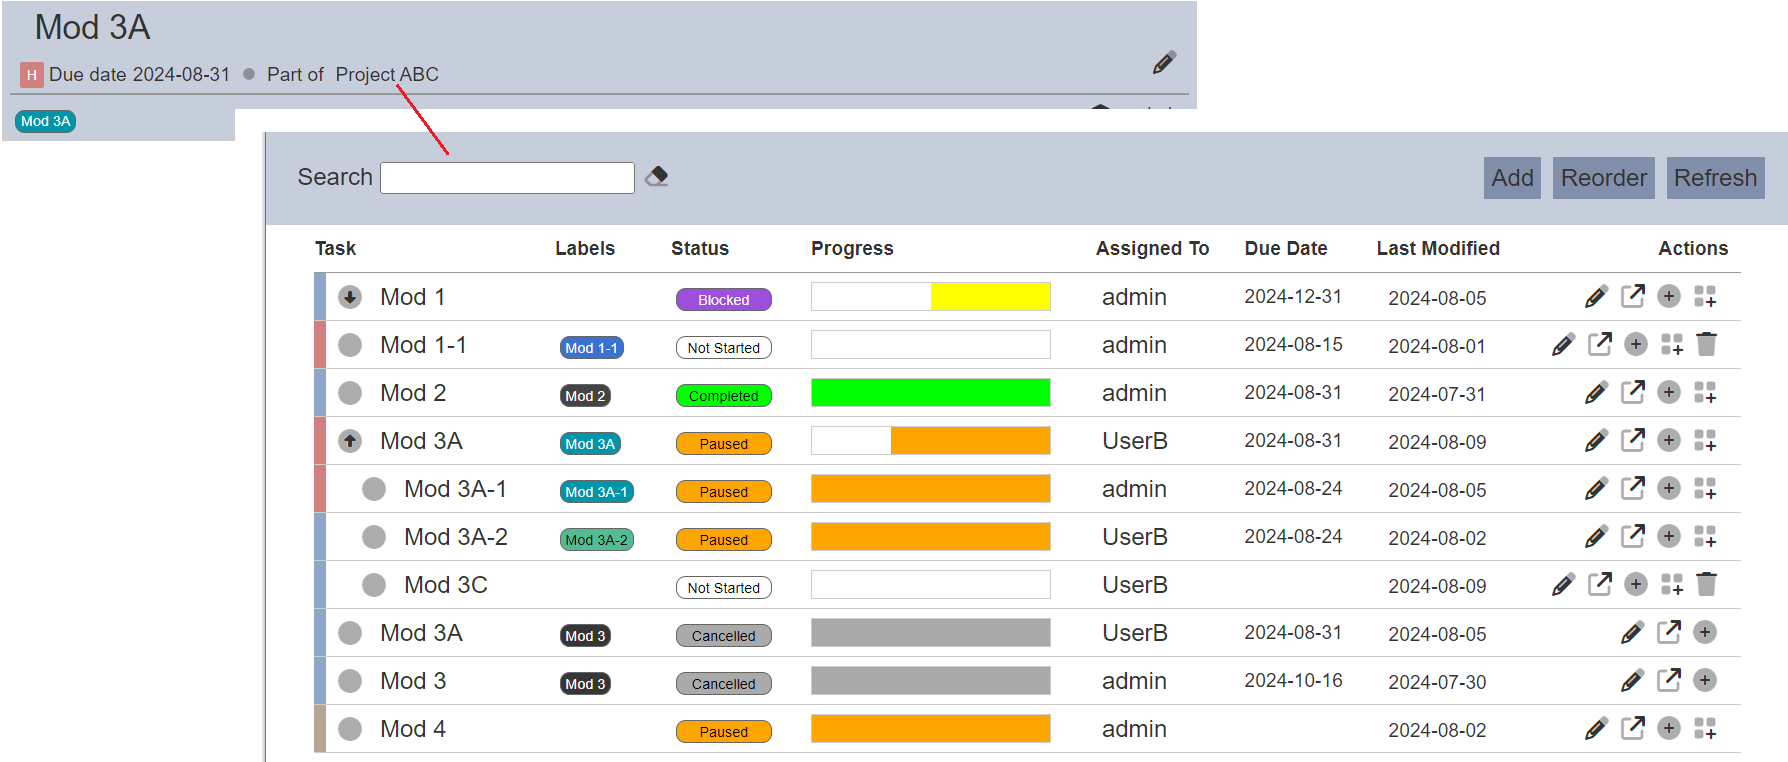This screenshot has height=762, width=1788.
Task: Clear the search box with the eraser icon
Action: tap(657, 177)
